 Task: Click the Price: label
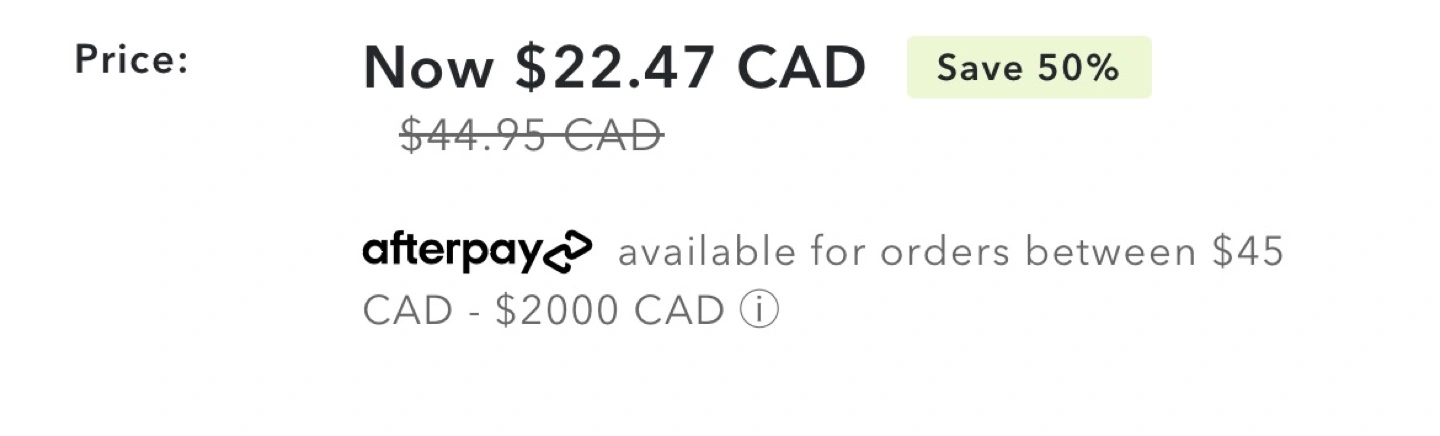(x=131, y=61)
